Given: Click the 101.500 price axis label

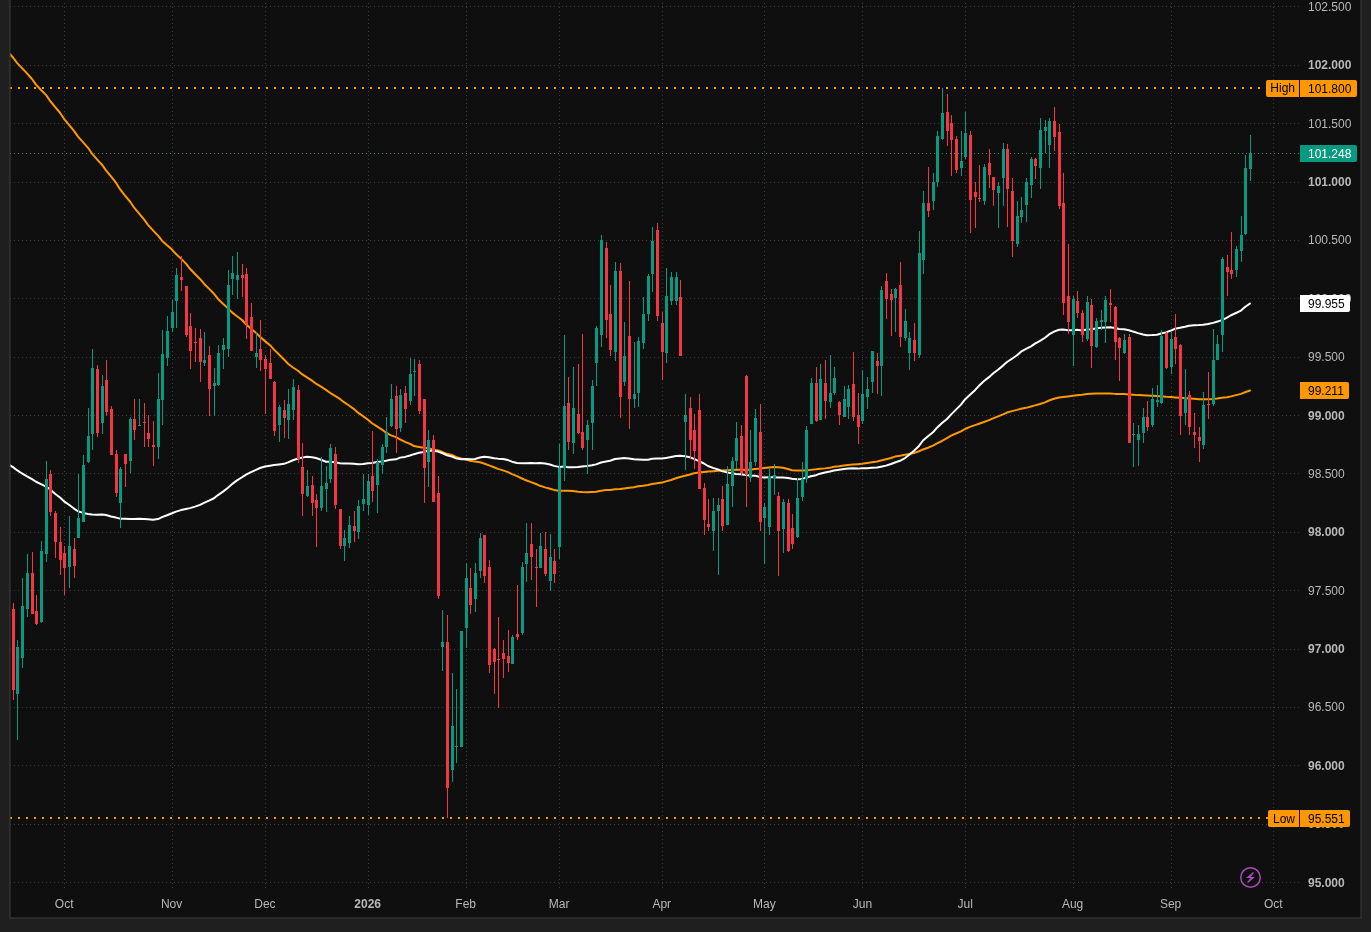Looking at the screenshot, I should point(1329,124).
